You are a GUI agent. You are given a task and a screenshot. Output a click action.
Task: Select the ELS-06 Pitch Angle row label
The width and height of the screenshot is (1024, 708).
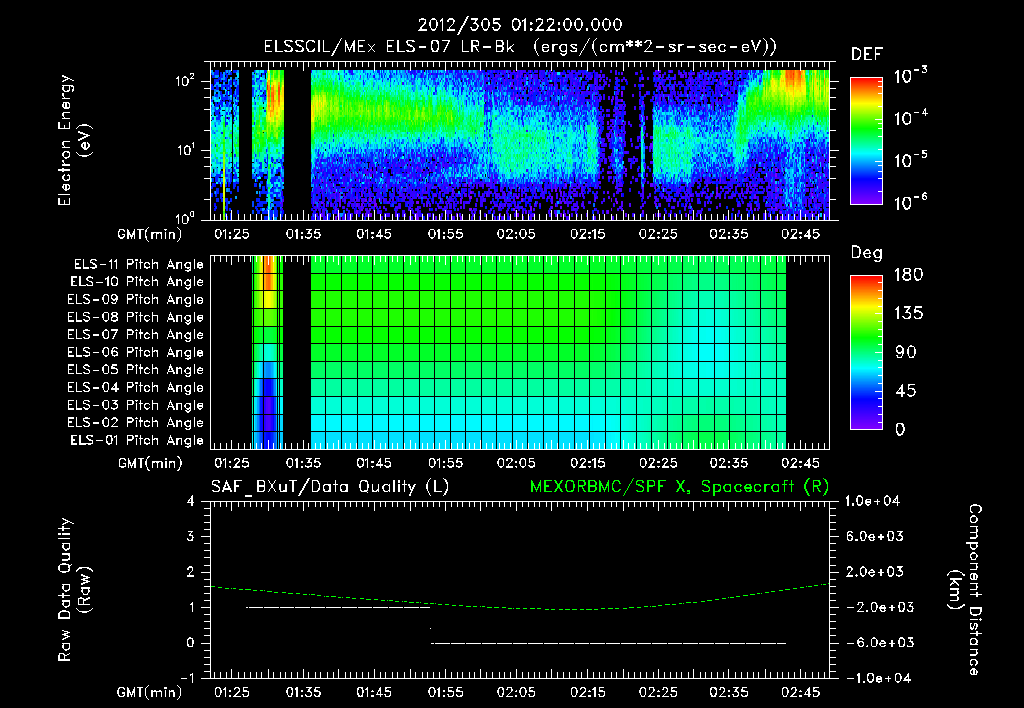136,353
